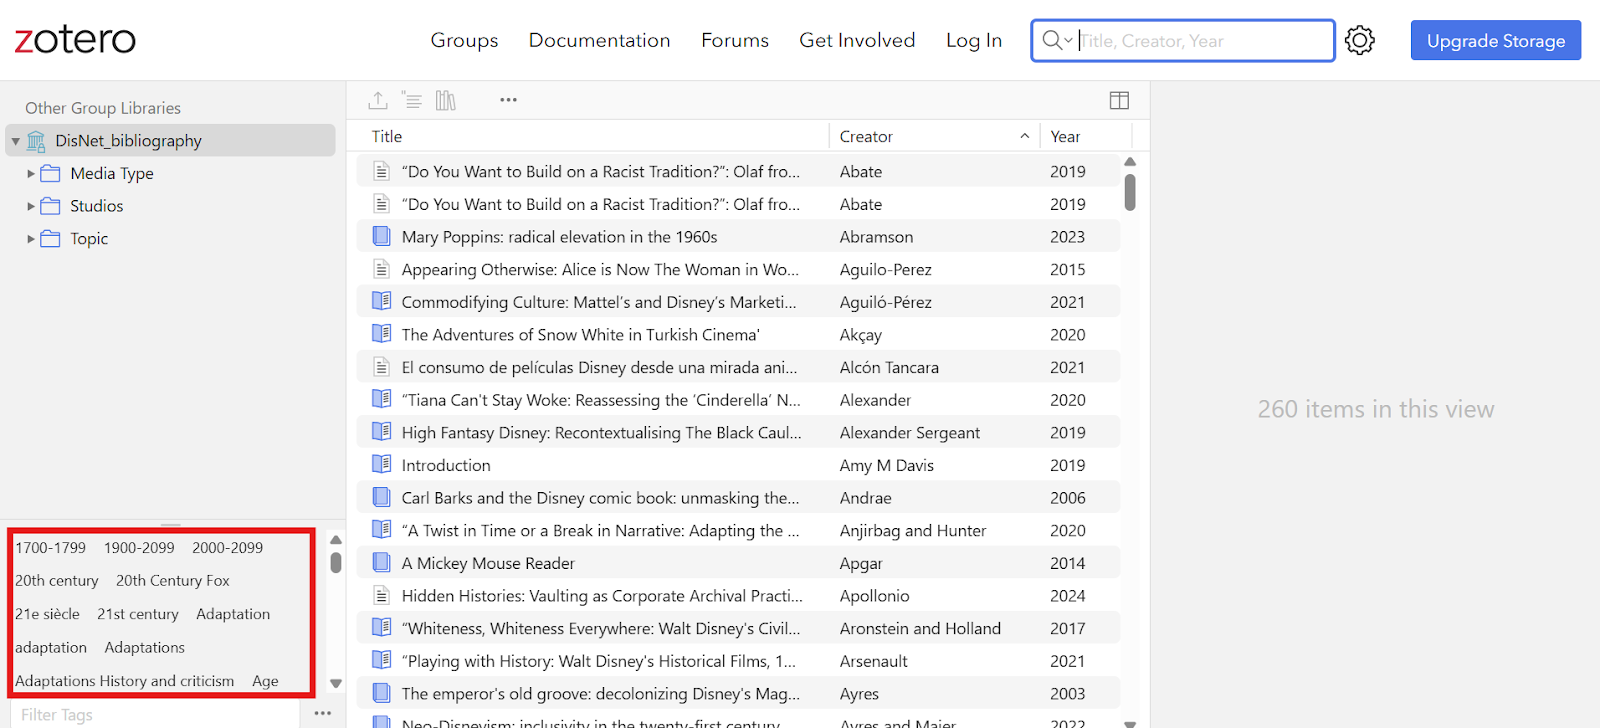Toggle the capitalized Adaptation tag
1600x728 pixels.
pyautogui.click(x=233, y=614)
